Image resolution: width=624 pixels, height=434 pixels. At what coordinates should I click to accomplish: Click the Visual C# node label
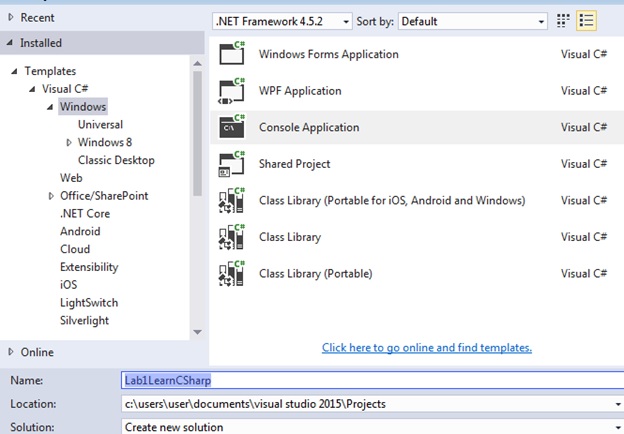(65, 89)
